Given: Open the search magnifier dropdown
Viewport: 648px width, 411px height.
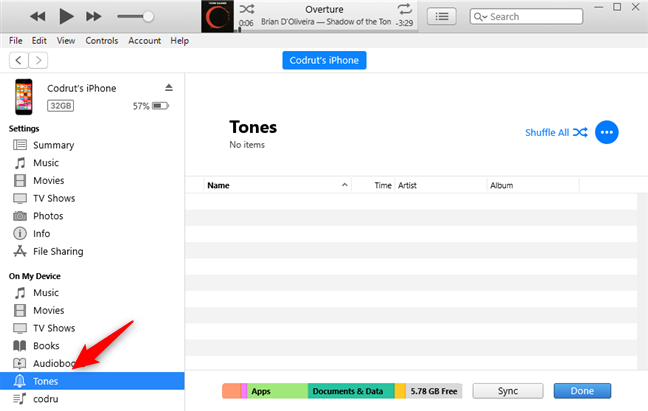Looking at the screenshot, I should click(480, 17).
